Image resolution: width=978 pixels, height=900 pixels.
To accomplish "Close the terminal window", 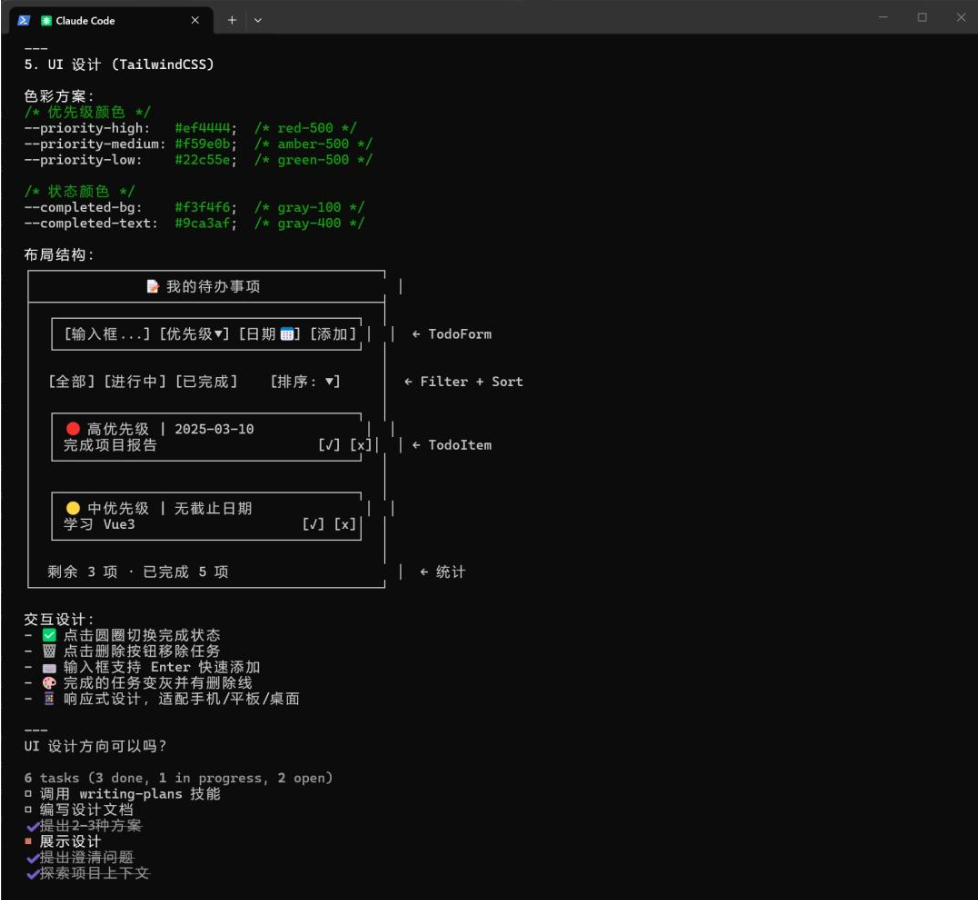I will coord(961,17).
